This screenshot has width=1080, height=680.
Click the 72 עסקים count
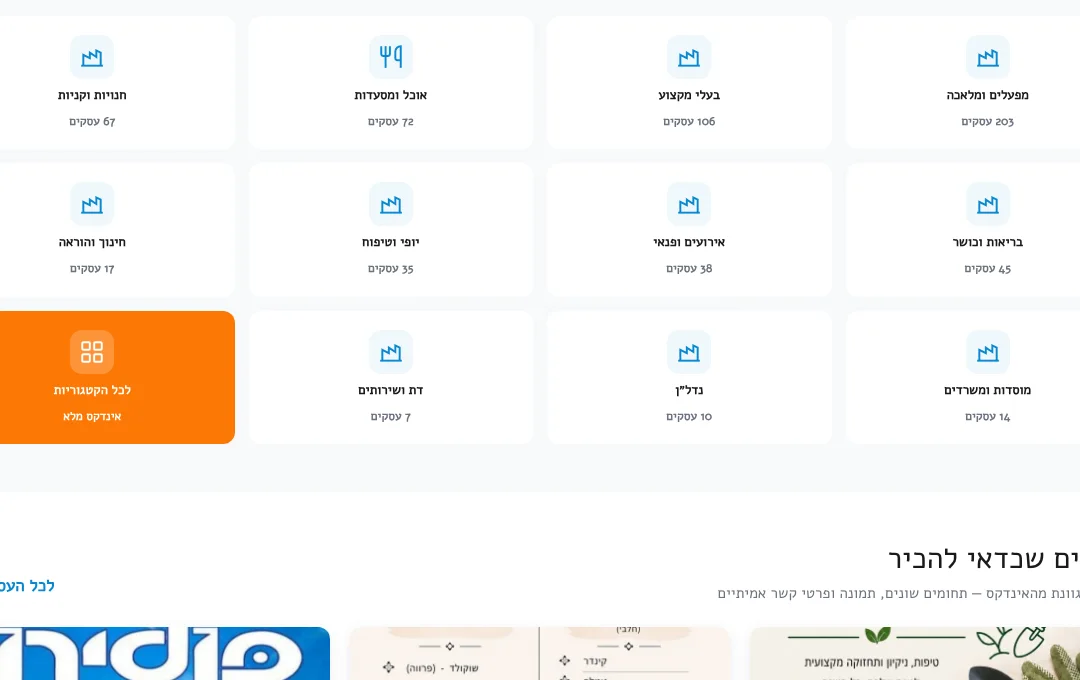pos(391,121)
